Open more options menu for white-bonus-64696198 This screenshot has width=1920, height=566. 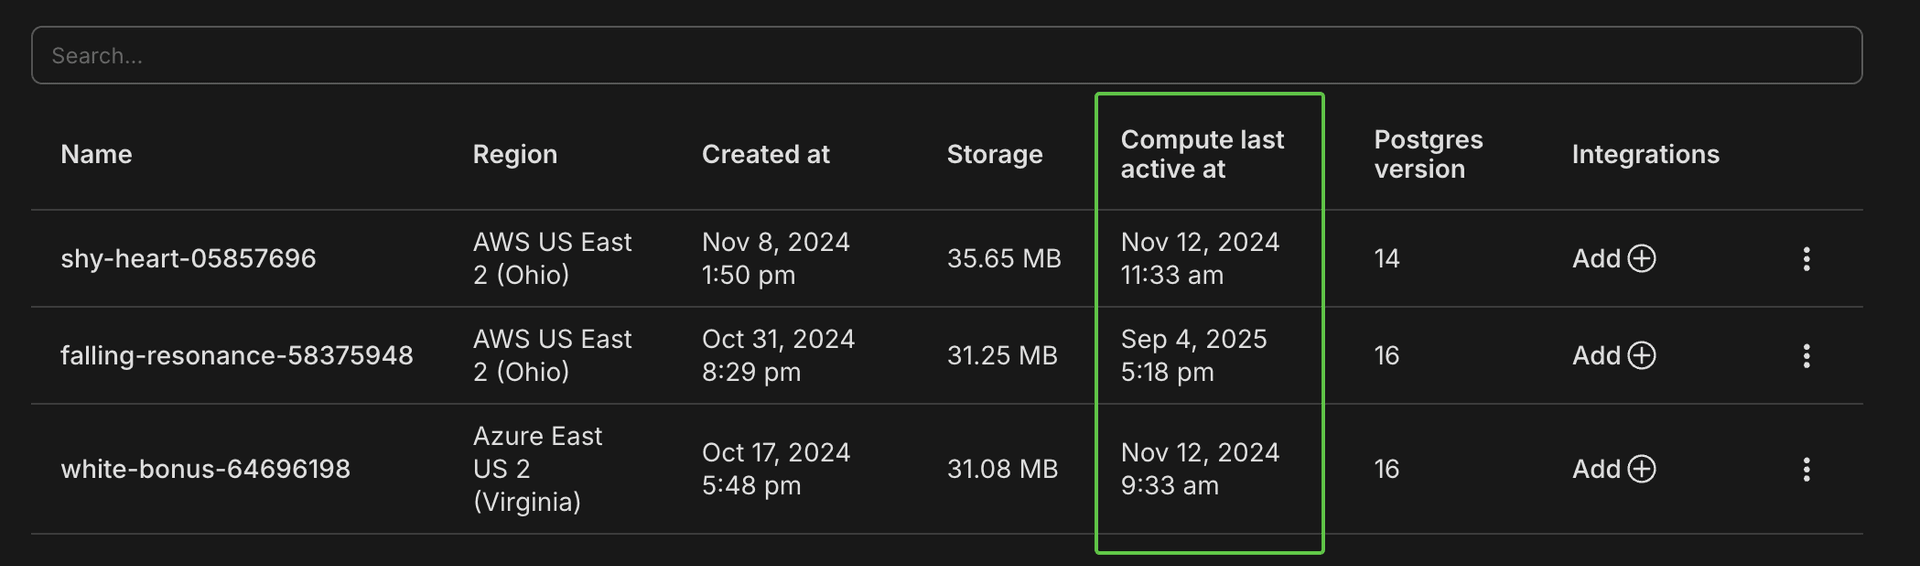(1806, 469)
